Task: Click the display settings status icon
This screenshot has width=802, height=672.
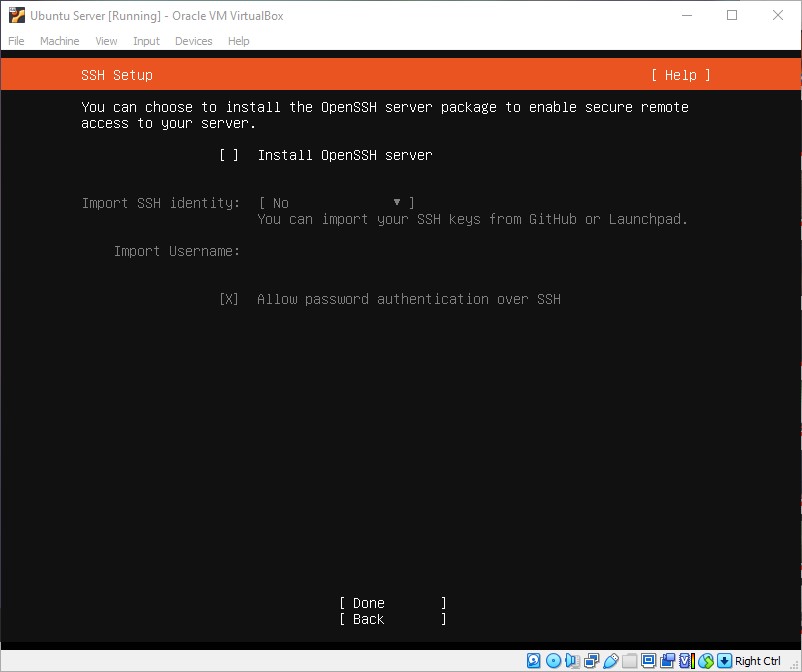Action: click(649, 661)
